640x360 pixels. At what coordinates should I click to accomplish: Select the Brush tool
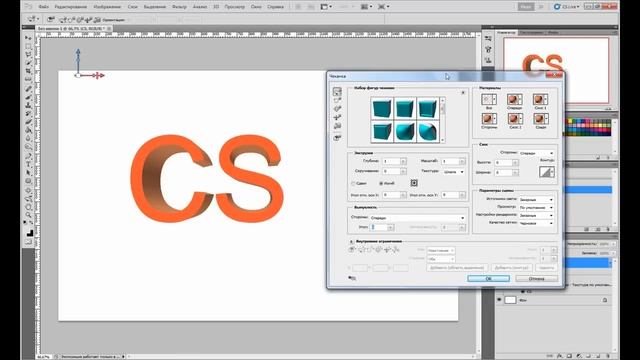29,97
